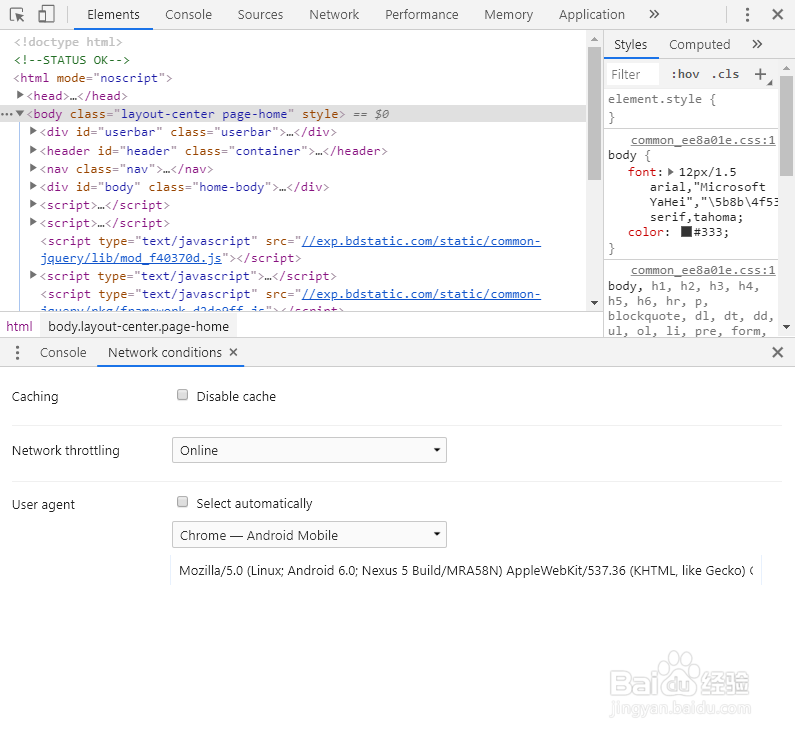Viewport: 795px width, 736px height.
Task: Go to the Memory tab
Action: (508, 15)
